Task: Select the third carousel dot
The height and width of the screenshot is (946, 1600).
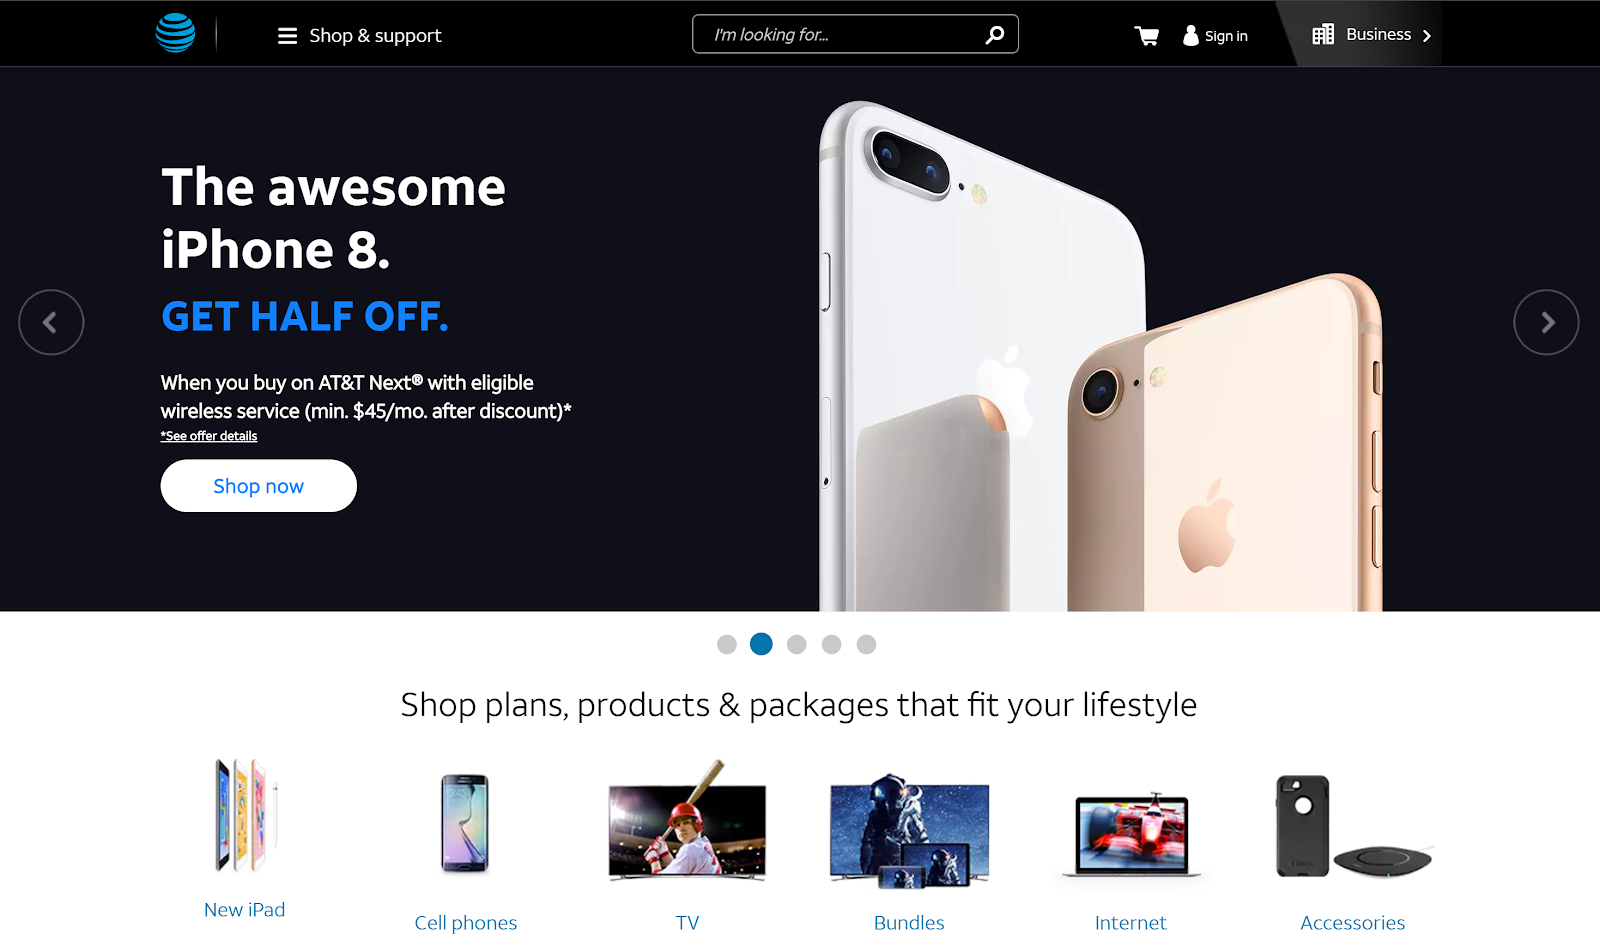Action: 796,645
